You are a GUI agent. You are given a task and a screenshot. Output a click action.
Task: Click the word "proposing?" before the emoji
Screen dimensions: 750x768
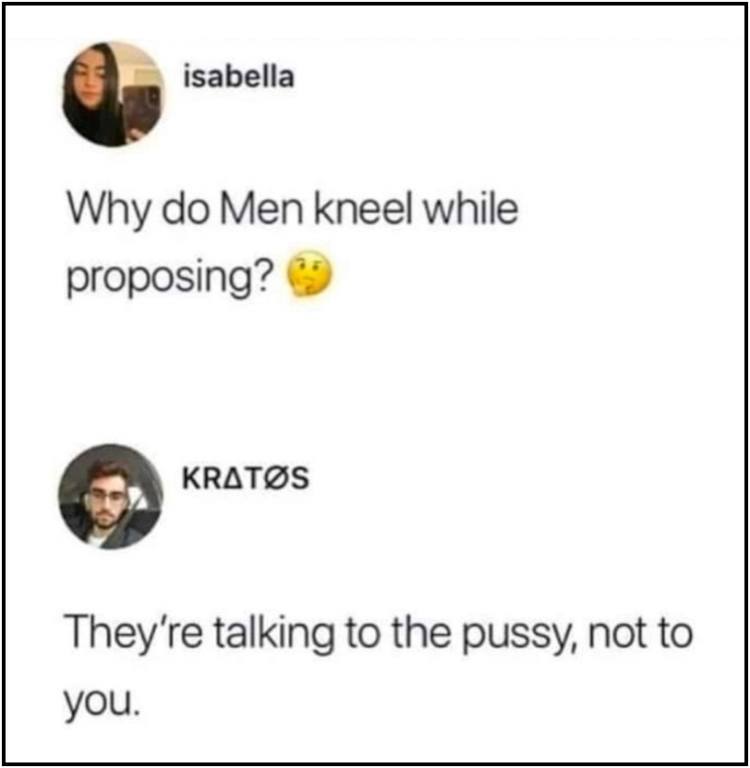(x=170, y=278)
